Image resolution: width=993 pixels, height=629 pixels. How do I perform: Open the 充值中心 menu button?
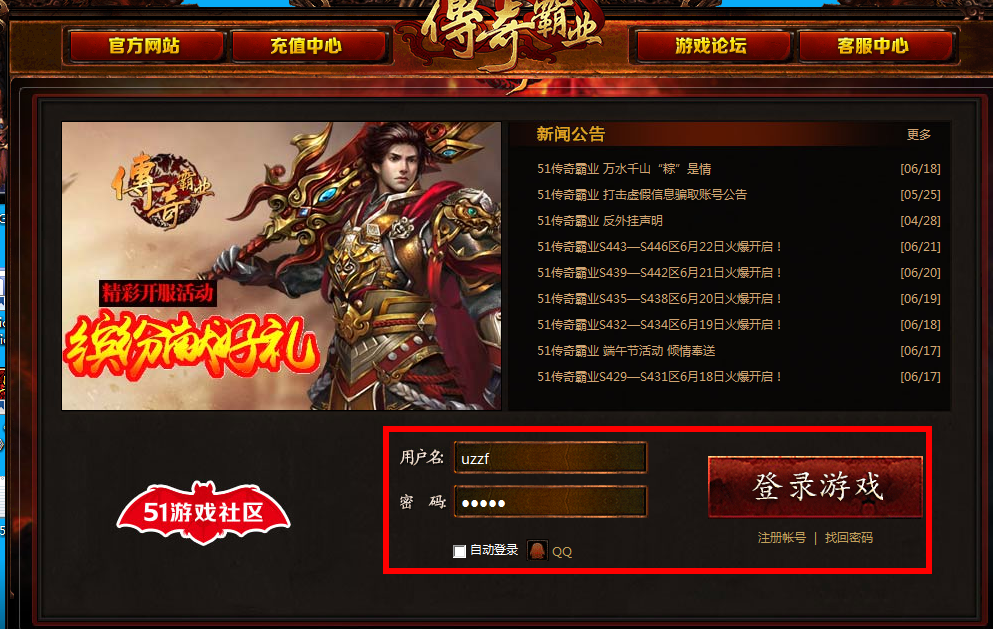tap(308, 46)
